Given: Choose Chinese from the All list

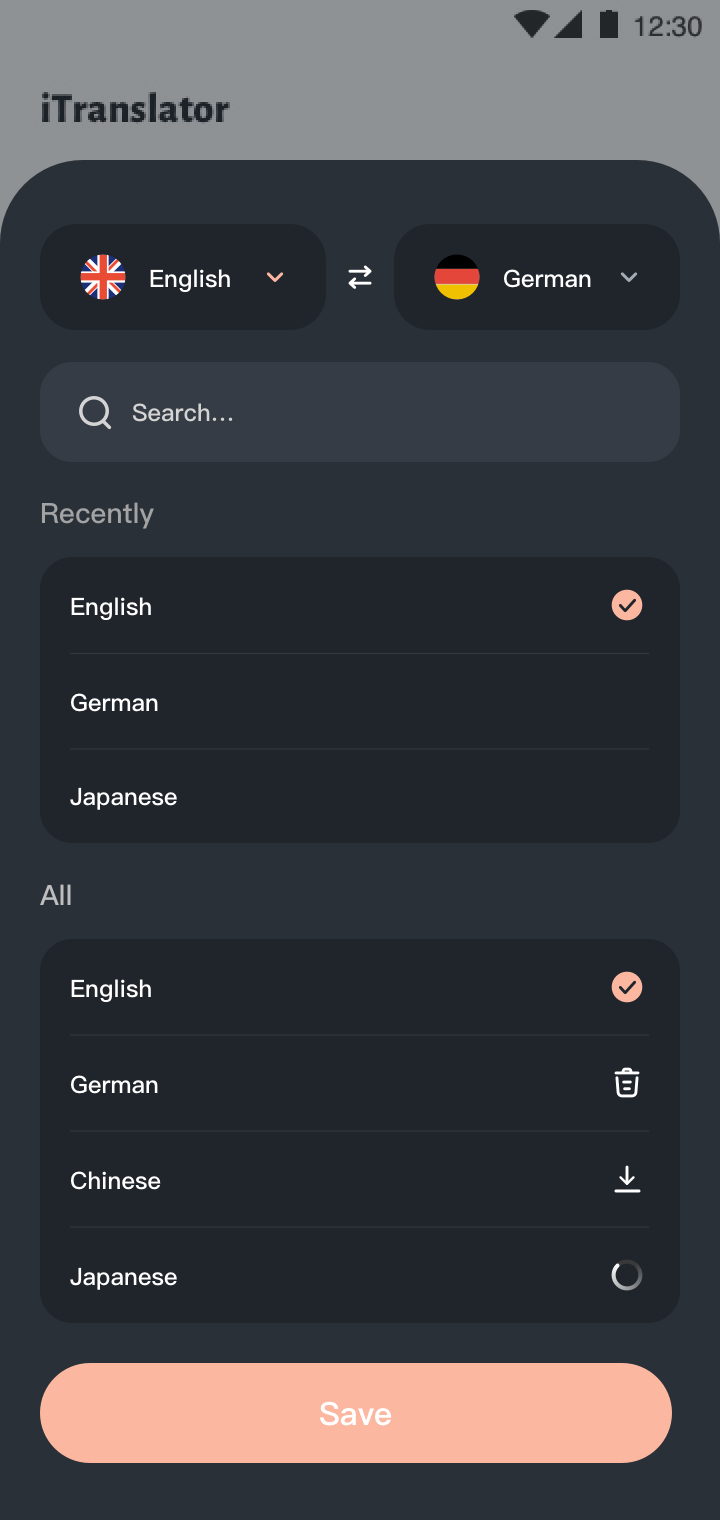Looking at the screenshot, I should pyautogui.click(x=116, y=1181).
